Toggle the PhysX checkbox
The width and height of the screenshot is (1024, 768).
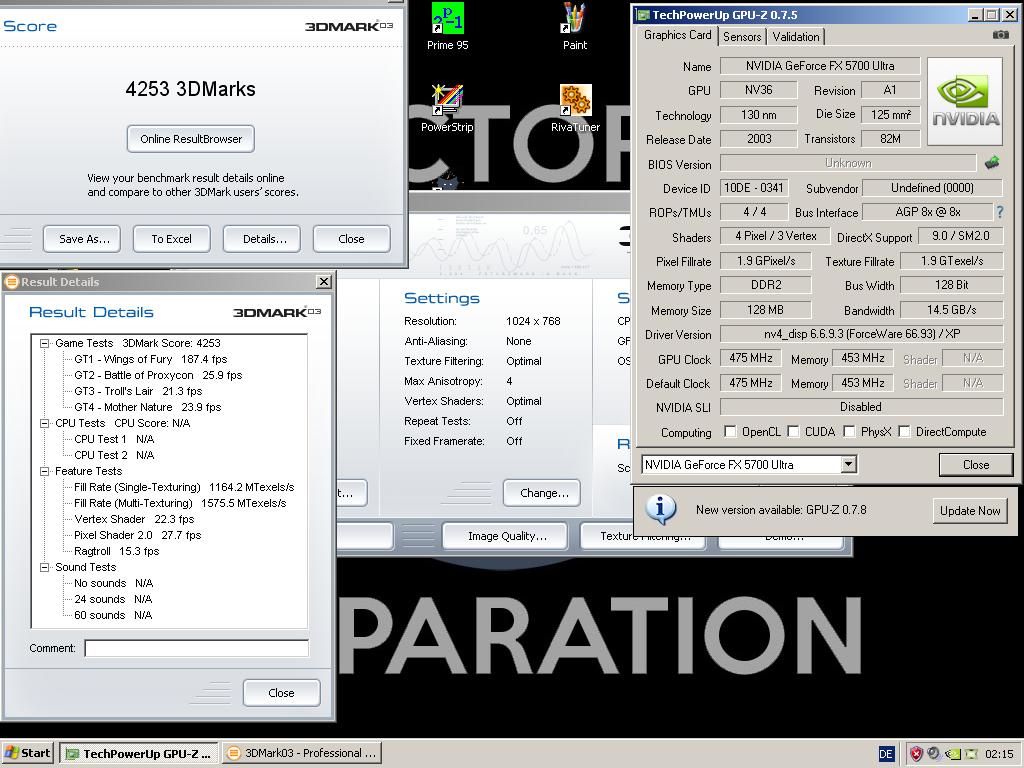pyautogui.click(x=849, y=431)
